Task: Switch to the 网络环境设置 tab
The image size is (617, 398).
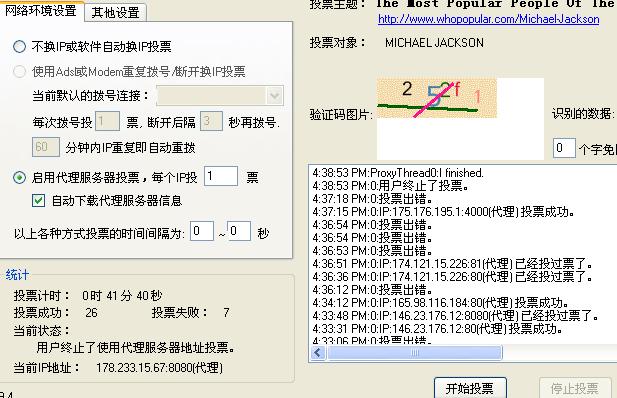Action: tap(41, 11)
